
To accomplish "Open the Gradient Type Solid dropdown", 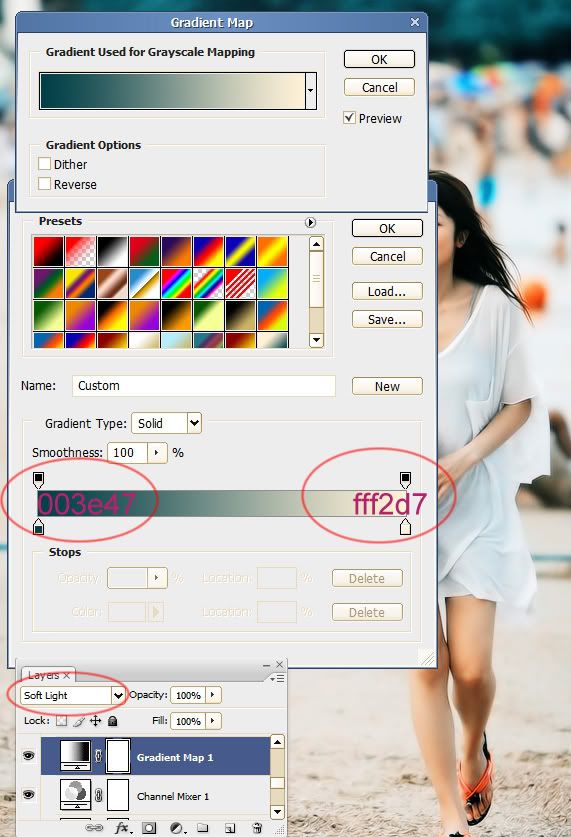I will 166,423.
